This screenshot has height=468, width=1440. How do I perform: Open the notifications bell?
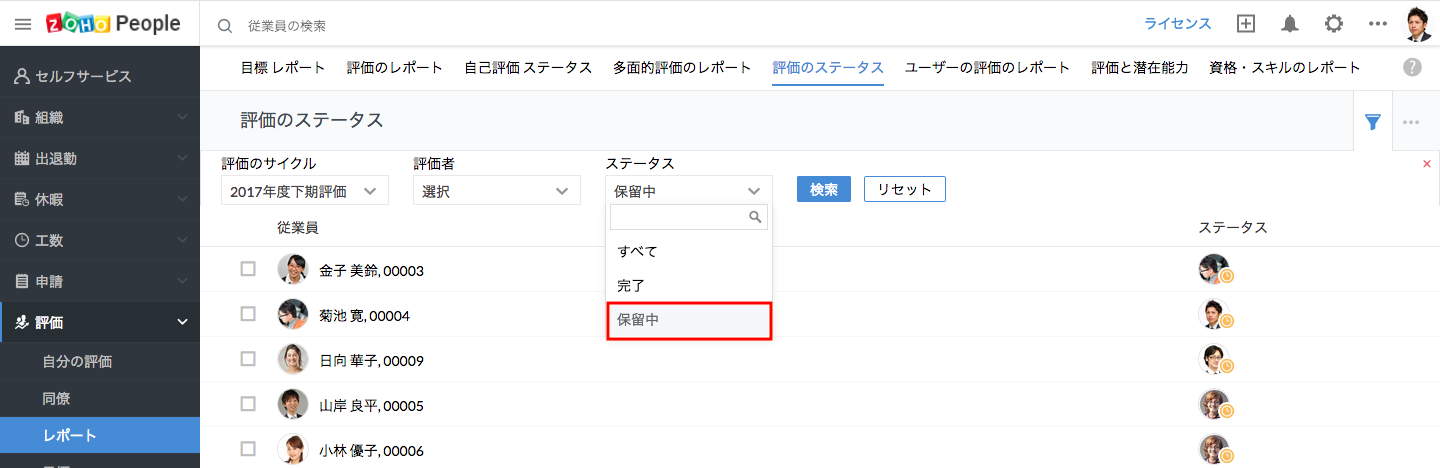tap(1290, 24)
